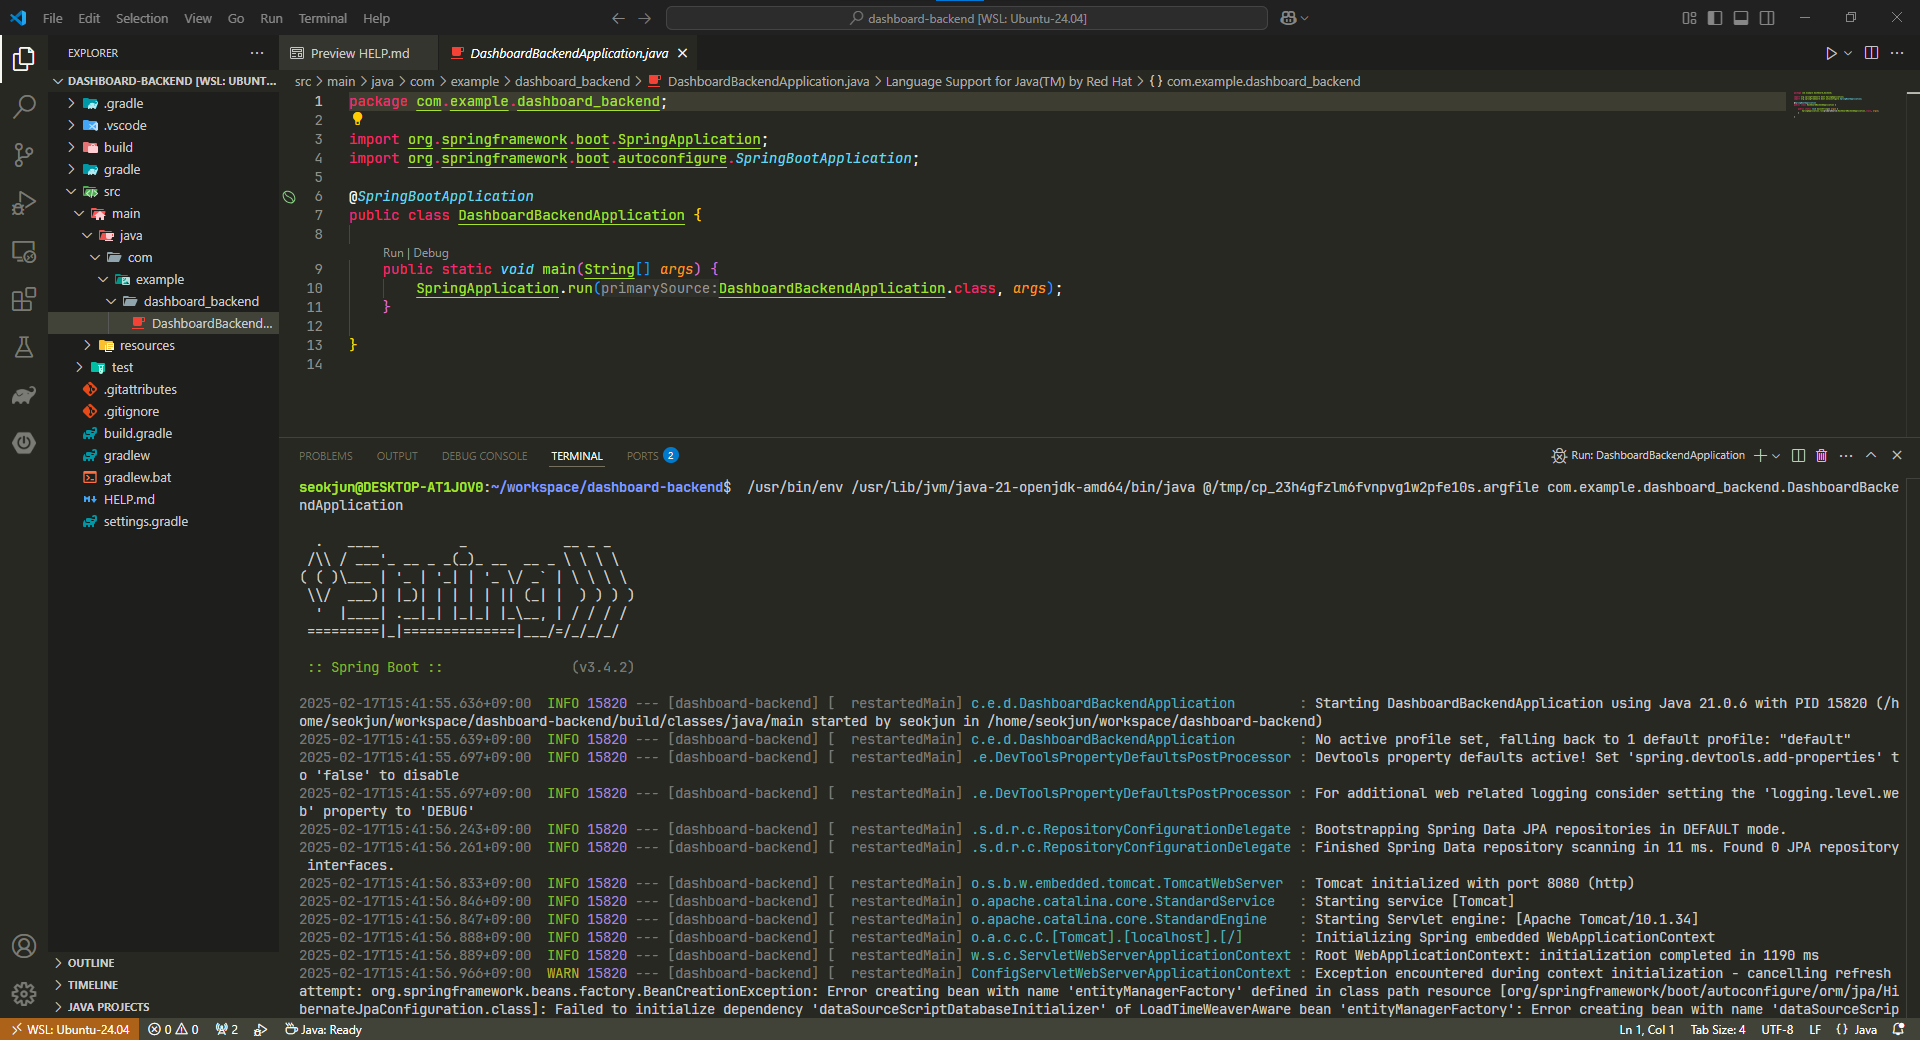
Task: Open the Run and Debug view
Action: click(x=24, y=203)
